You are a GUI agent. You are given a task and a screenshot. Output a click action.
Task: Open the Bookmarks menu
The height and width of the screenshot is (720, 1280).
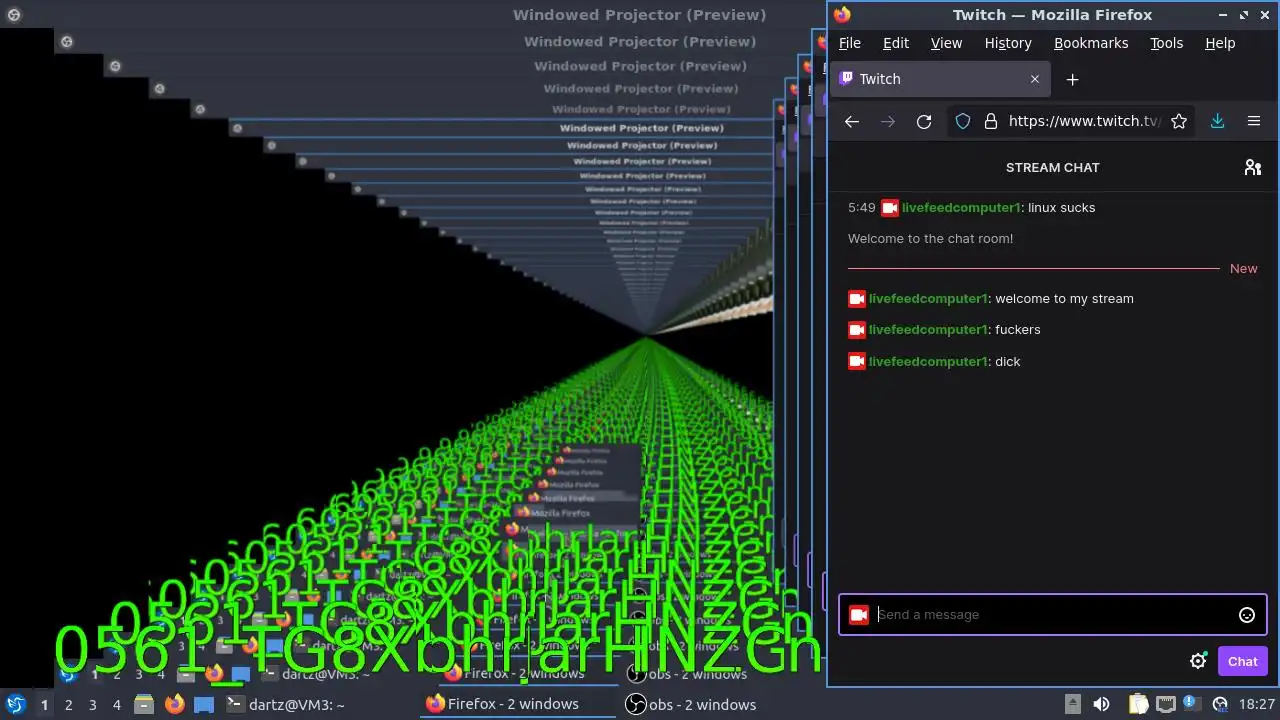(x=1091, y=43)
